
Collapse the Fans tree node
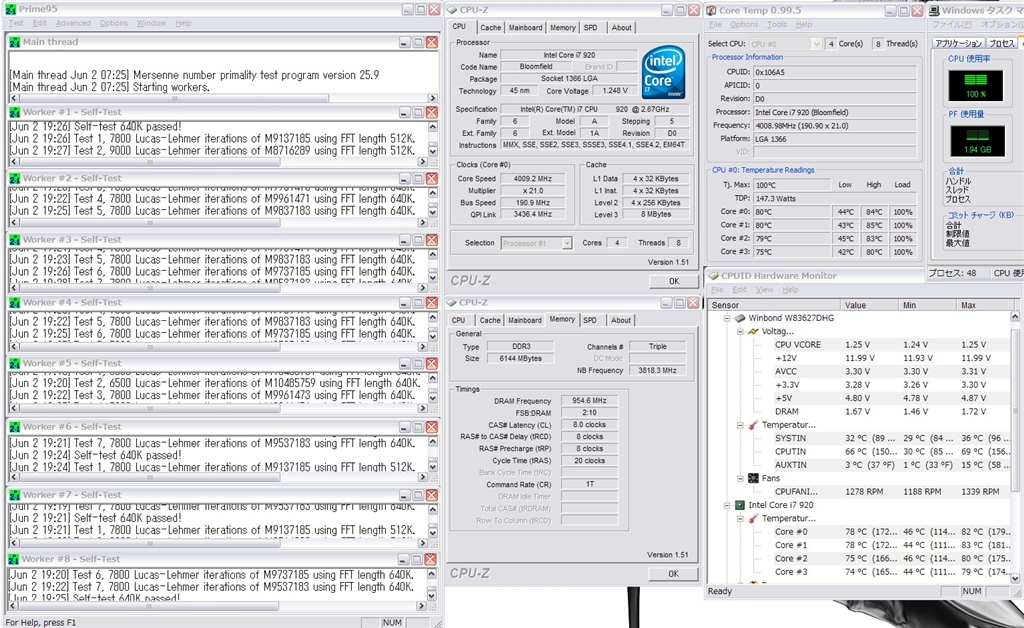[739, 478]
